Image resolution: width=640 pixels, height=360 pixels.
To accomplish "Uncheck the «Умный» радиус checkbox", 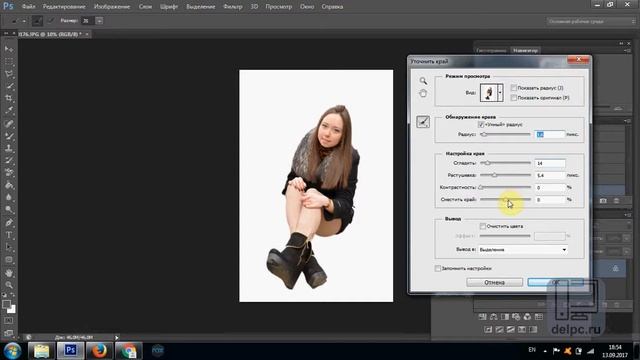I will click(481, 124).
